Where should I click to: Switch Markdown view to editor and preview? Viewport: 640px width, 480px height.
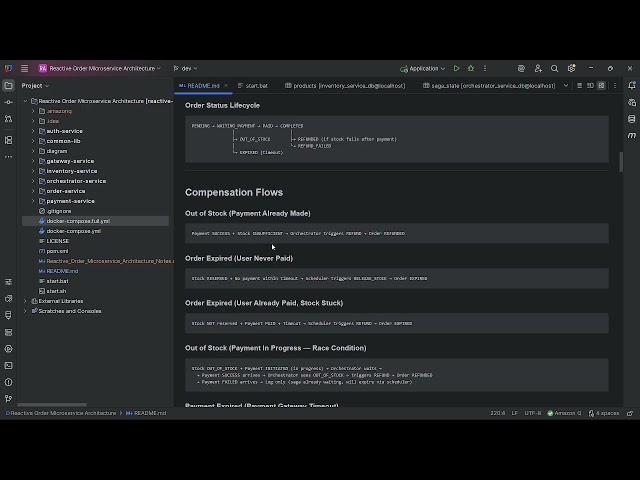[590, 86]
